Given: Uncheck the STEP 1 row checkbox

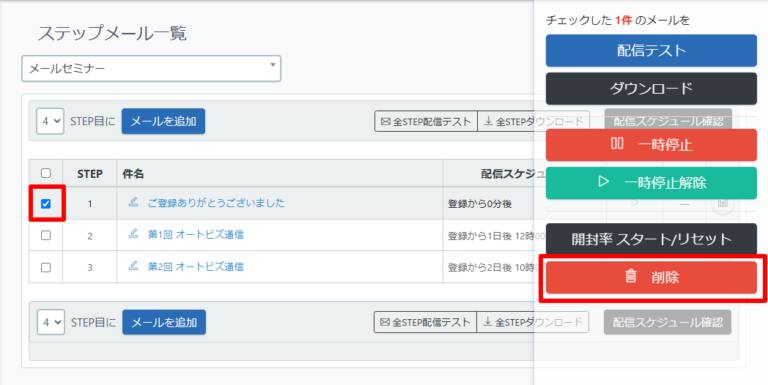Looking at the screenshot, I should click(x=46, y=204).
